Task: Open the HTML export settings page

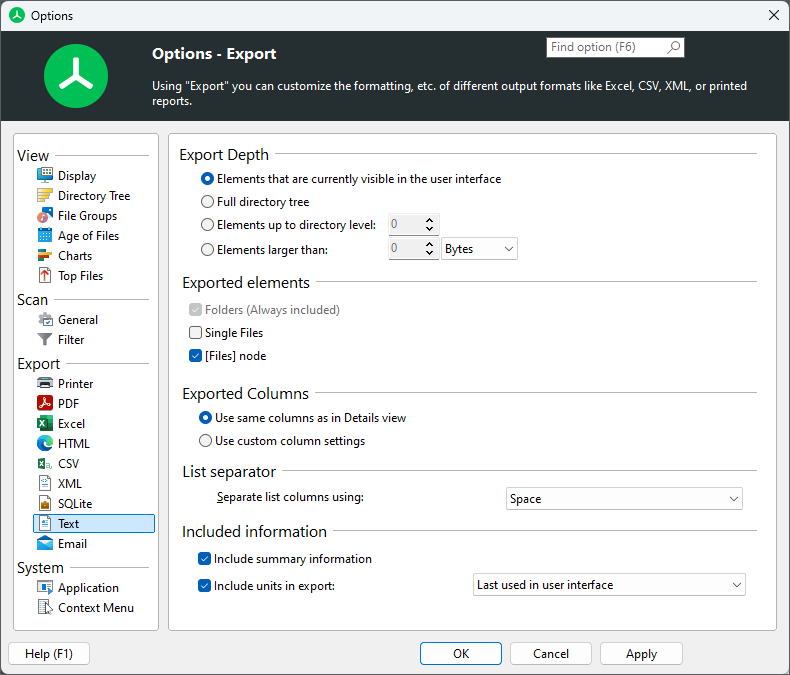Action: pyautogui.click(x=73, y=444)
